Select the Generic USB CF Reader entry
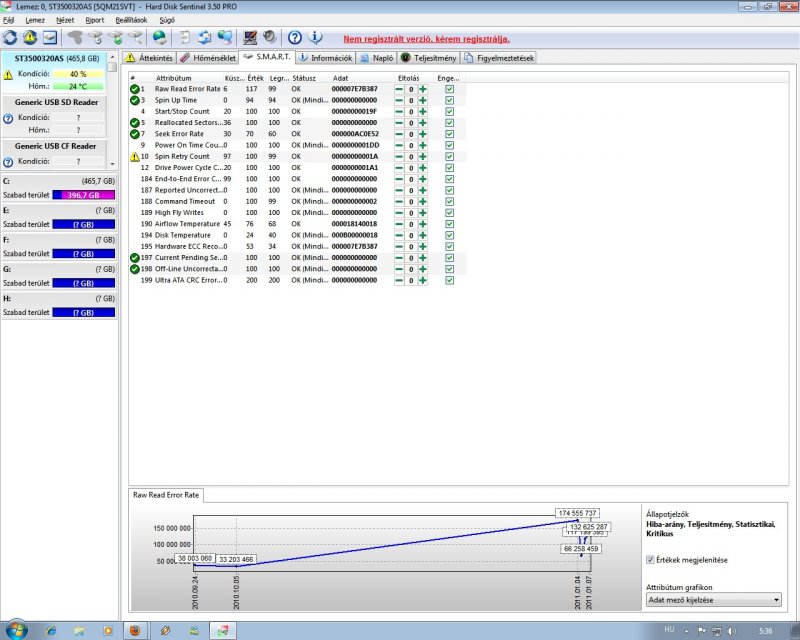This screenshot has height=640, width=800. click(x=54, y=154)
